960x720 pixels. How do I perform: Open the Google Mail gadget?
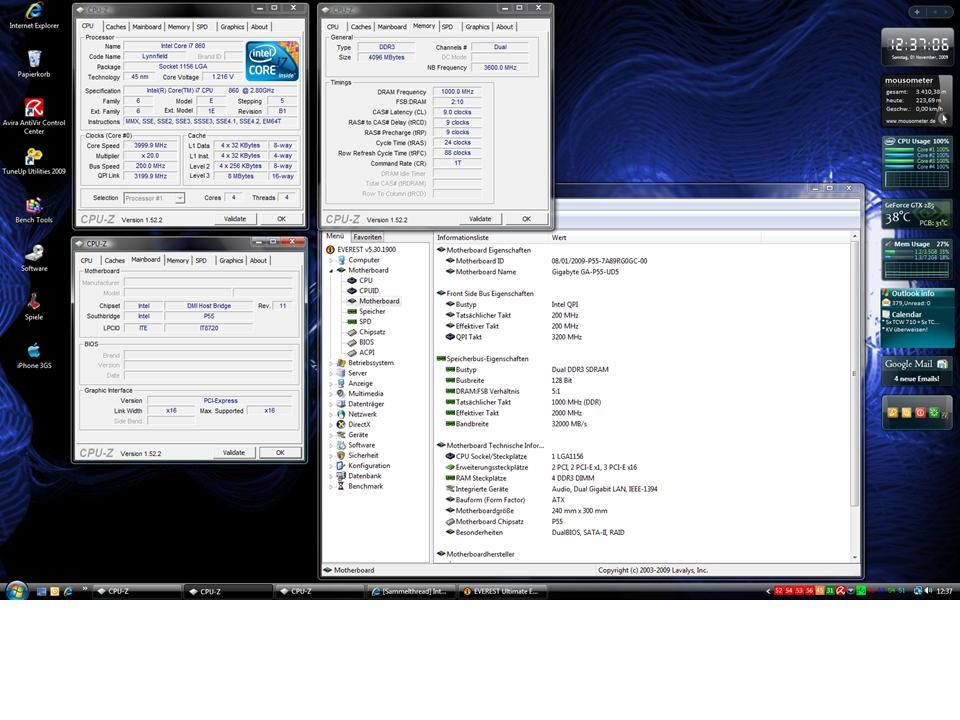(917, 370)
